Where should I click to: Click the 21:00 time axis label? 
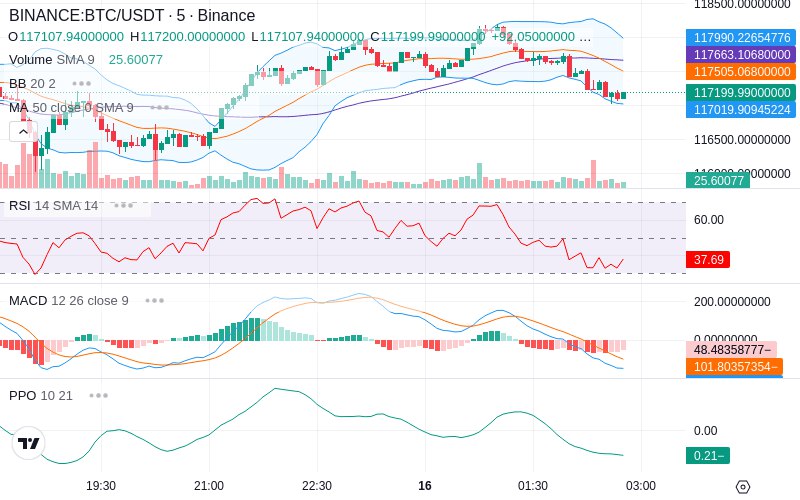209,486
